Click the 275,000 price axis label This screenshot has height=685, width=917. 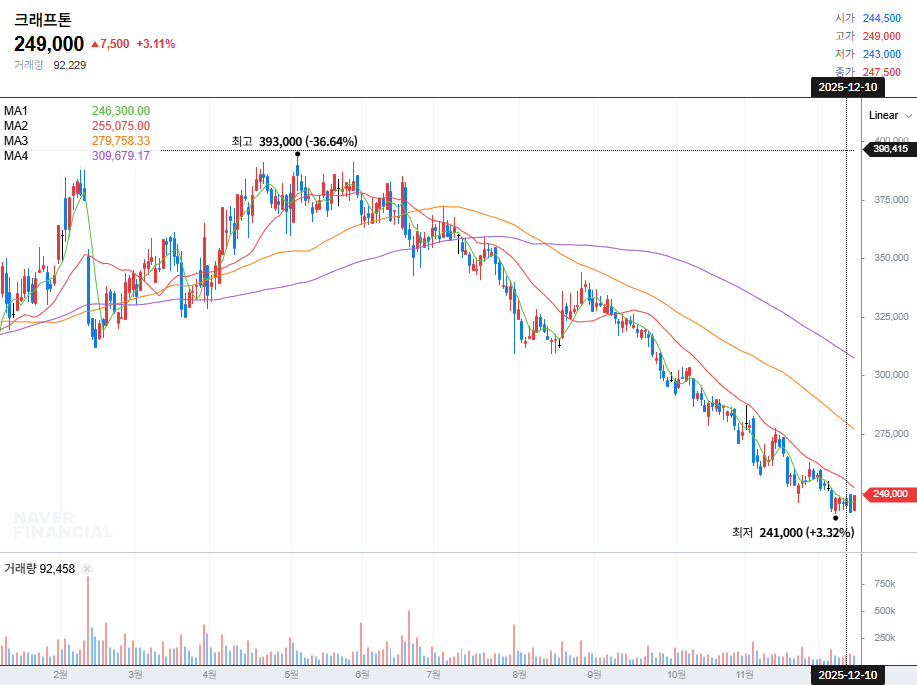pos(891,433)
